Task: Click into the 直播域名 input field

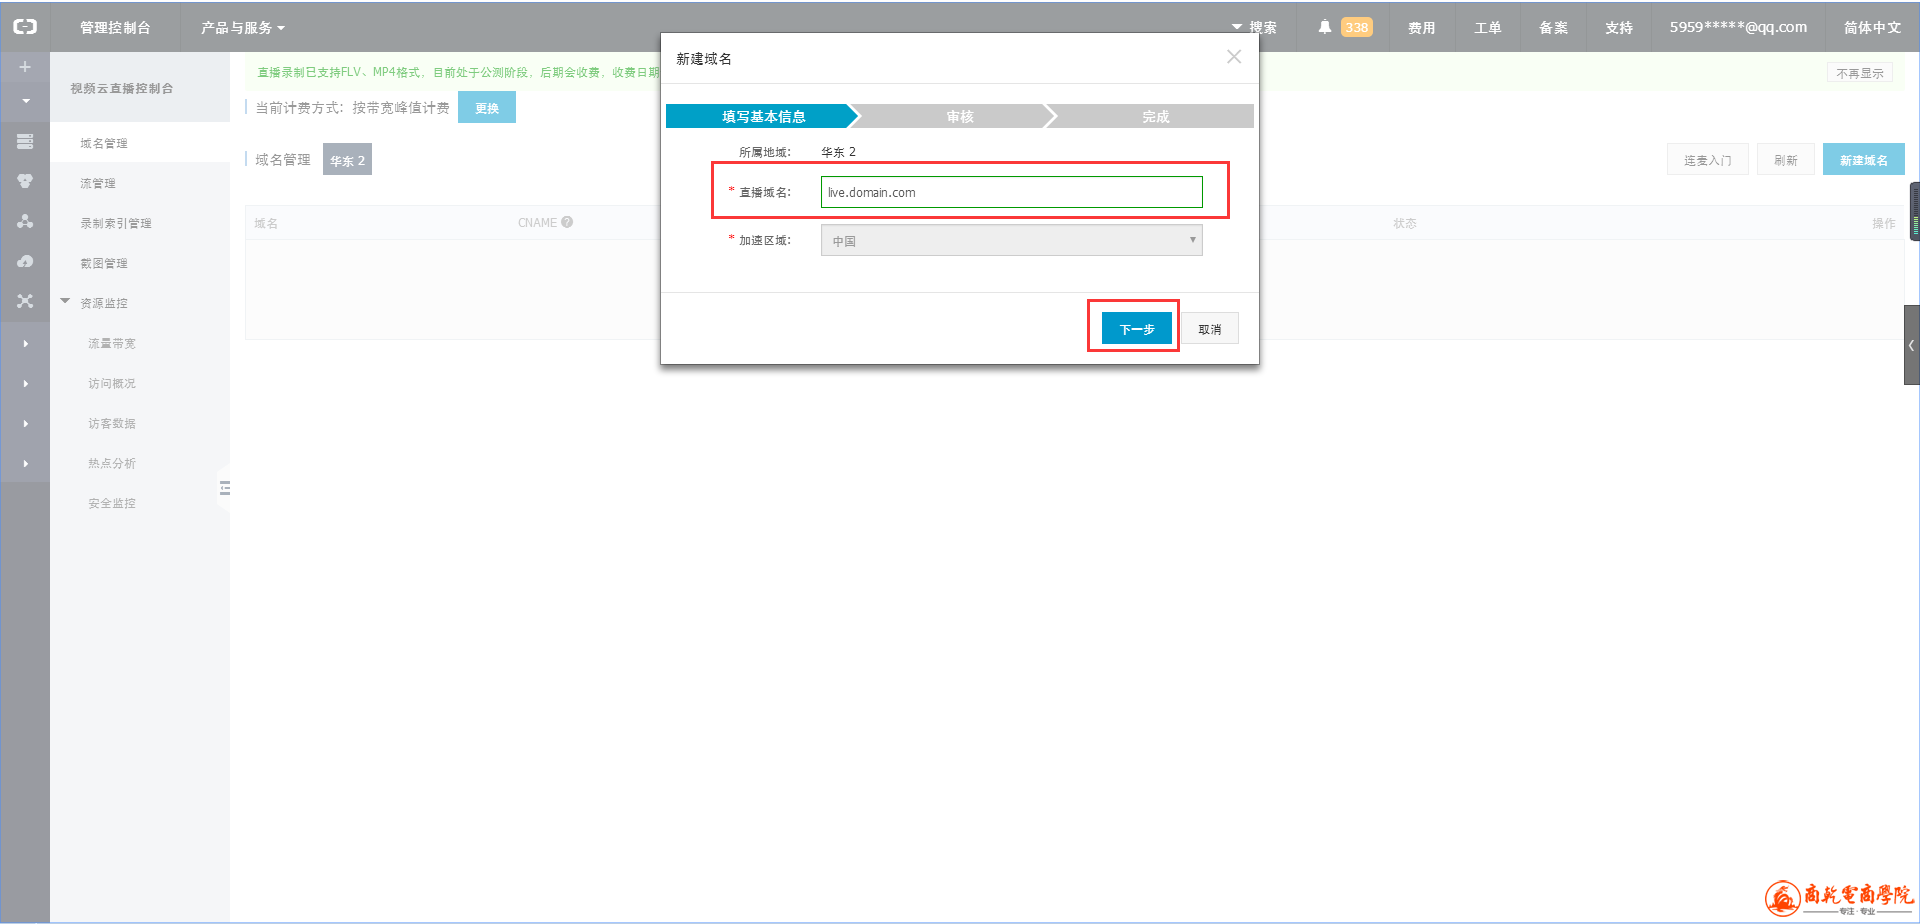Action: (1011, 192)
